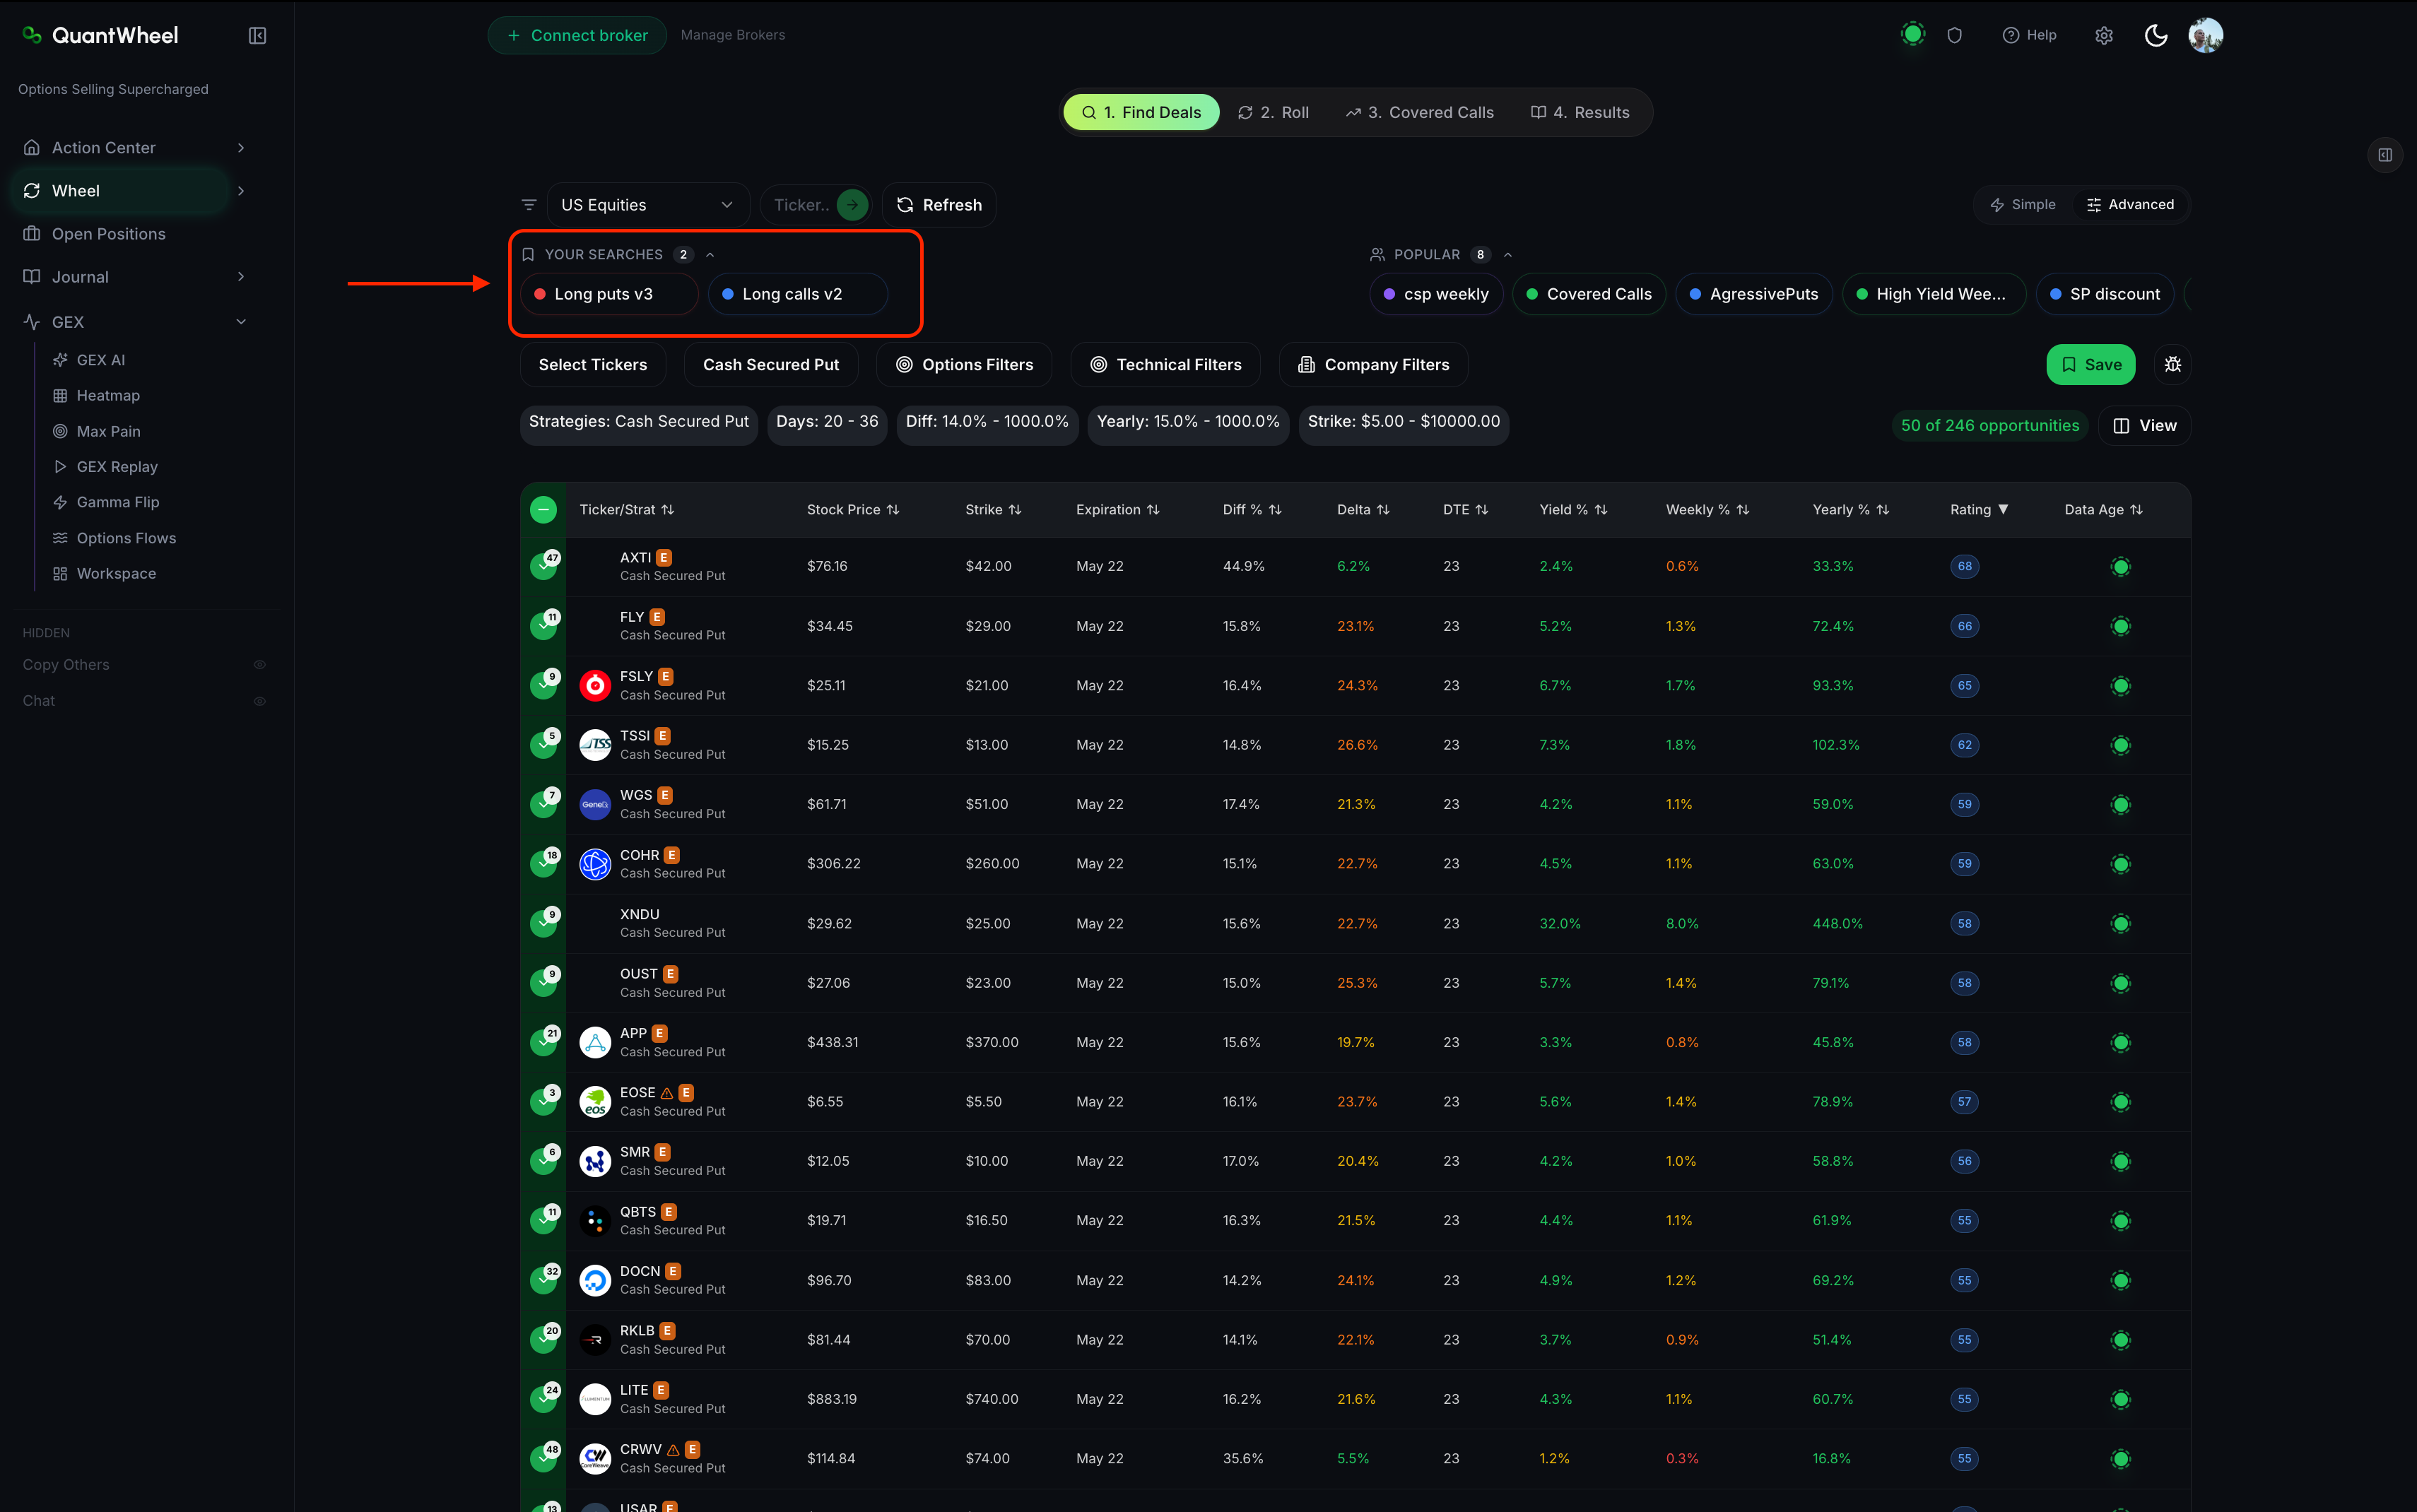This screenshot has height=1512, width=2417.
Task: Click the bookmark icon beside Your Searches
Action: pos(528,255)
